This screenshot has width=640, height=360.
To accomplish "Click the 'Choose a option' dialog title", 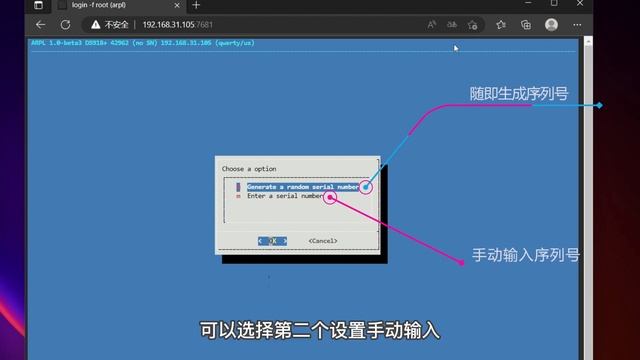I will (x=249, y=169).
